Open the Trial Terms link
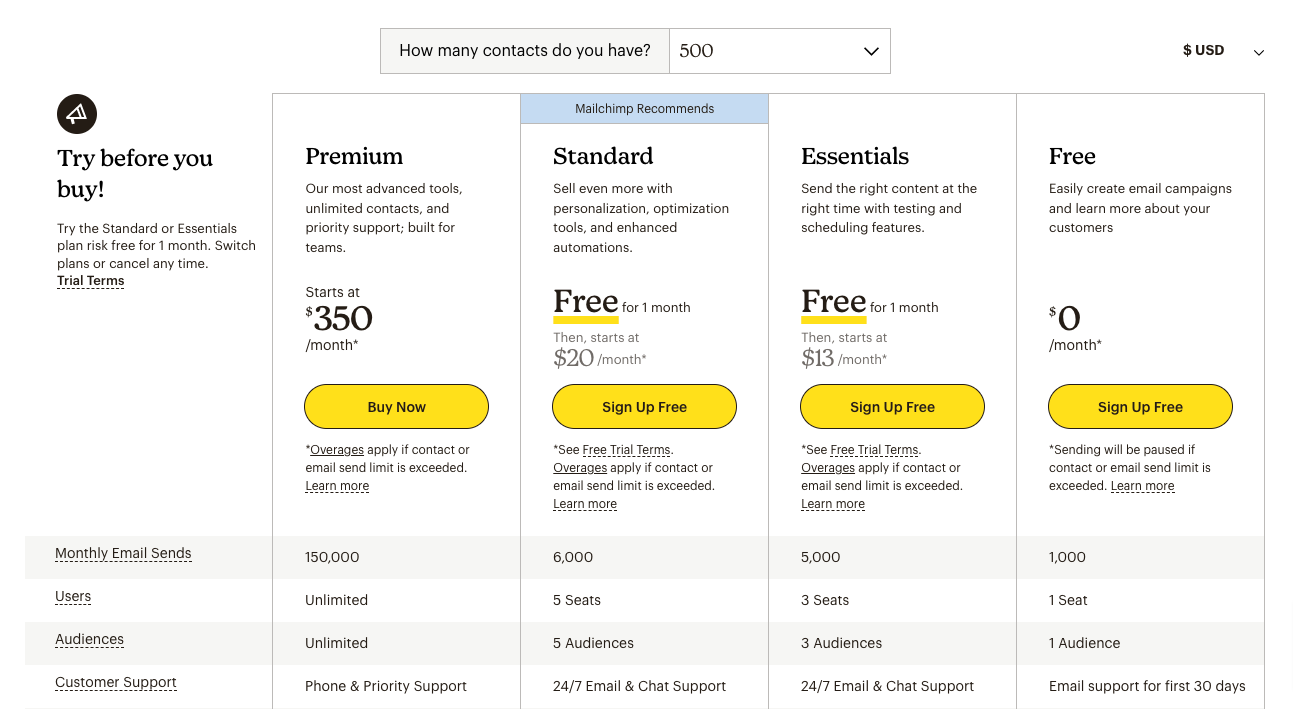The height and width of the screenshot is (709, 1293). (x=90, y=280)
